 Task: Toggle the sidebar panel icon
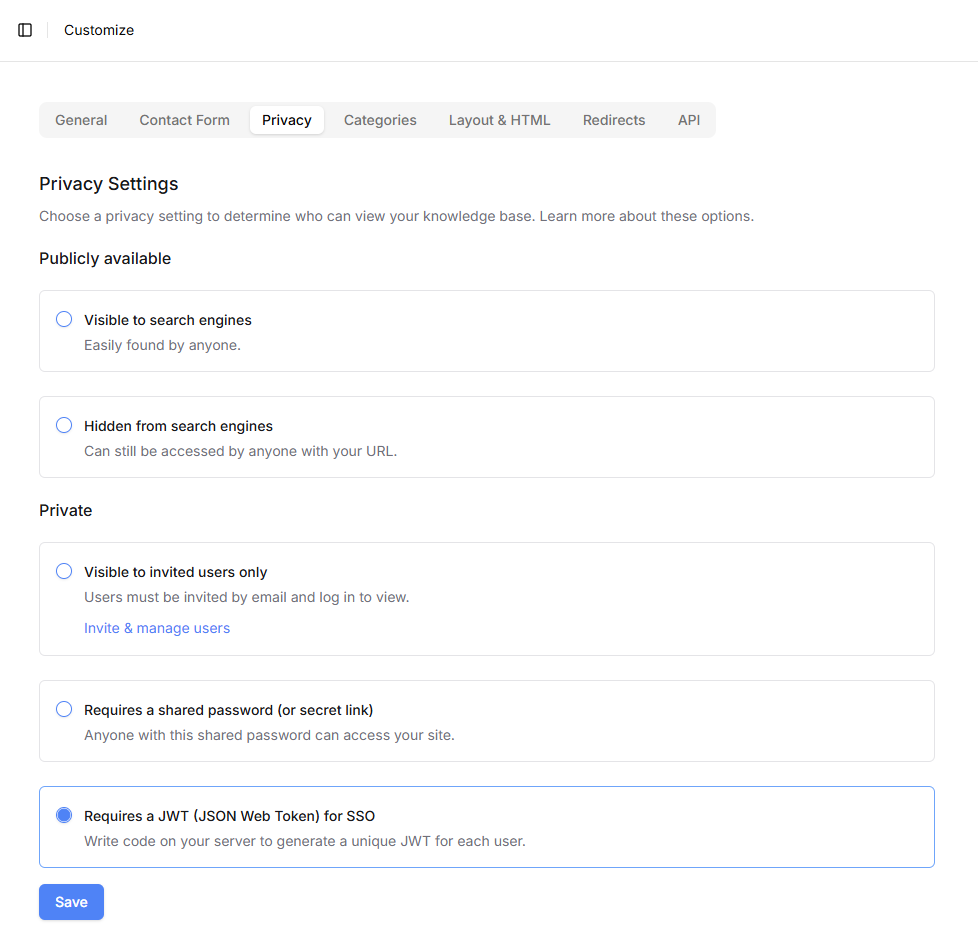25,30
